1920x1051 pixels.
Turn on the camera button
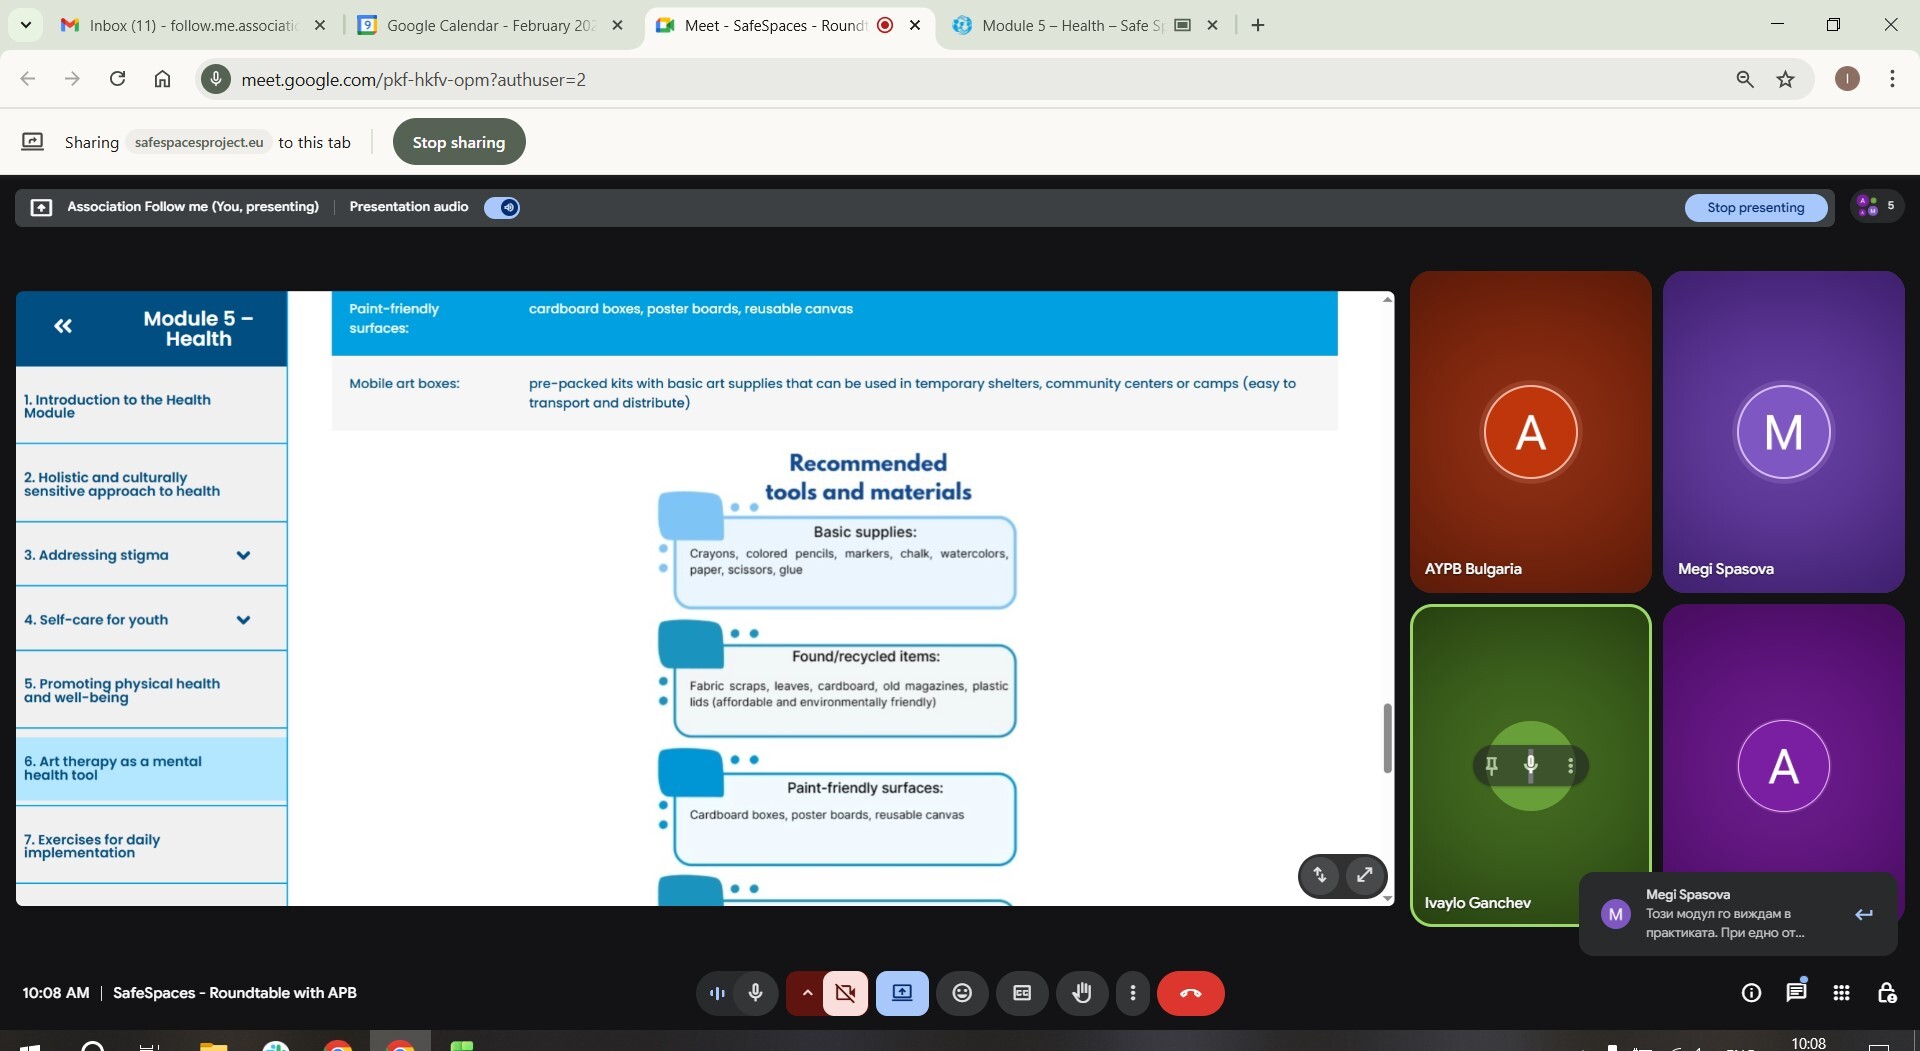846,993
